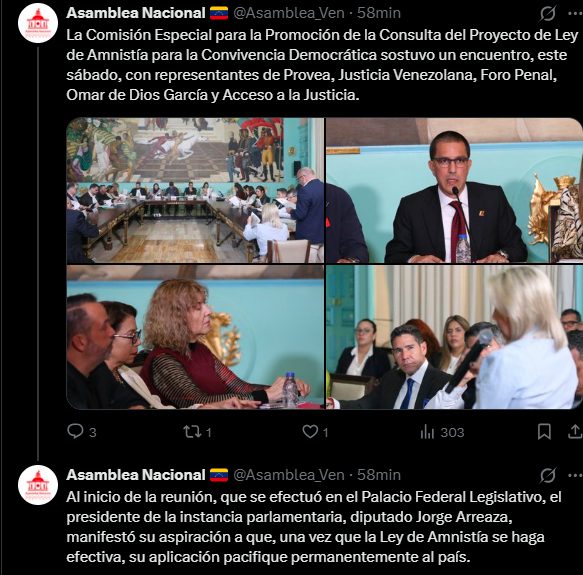Click the Grok icon on the first tweet

(548, 13)
